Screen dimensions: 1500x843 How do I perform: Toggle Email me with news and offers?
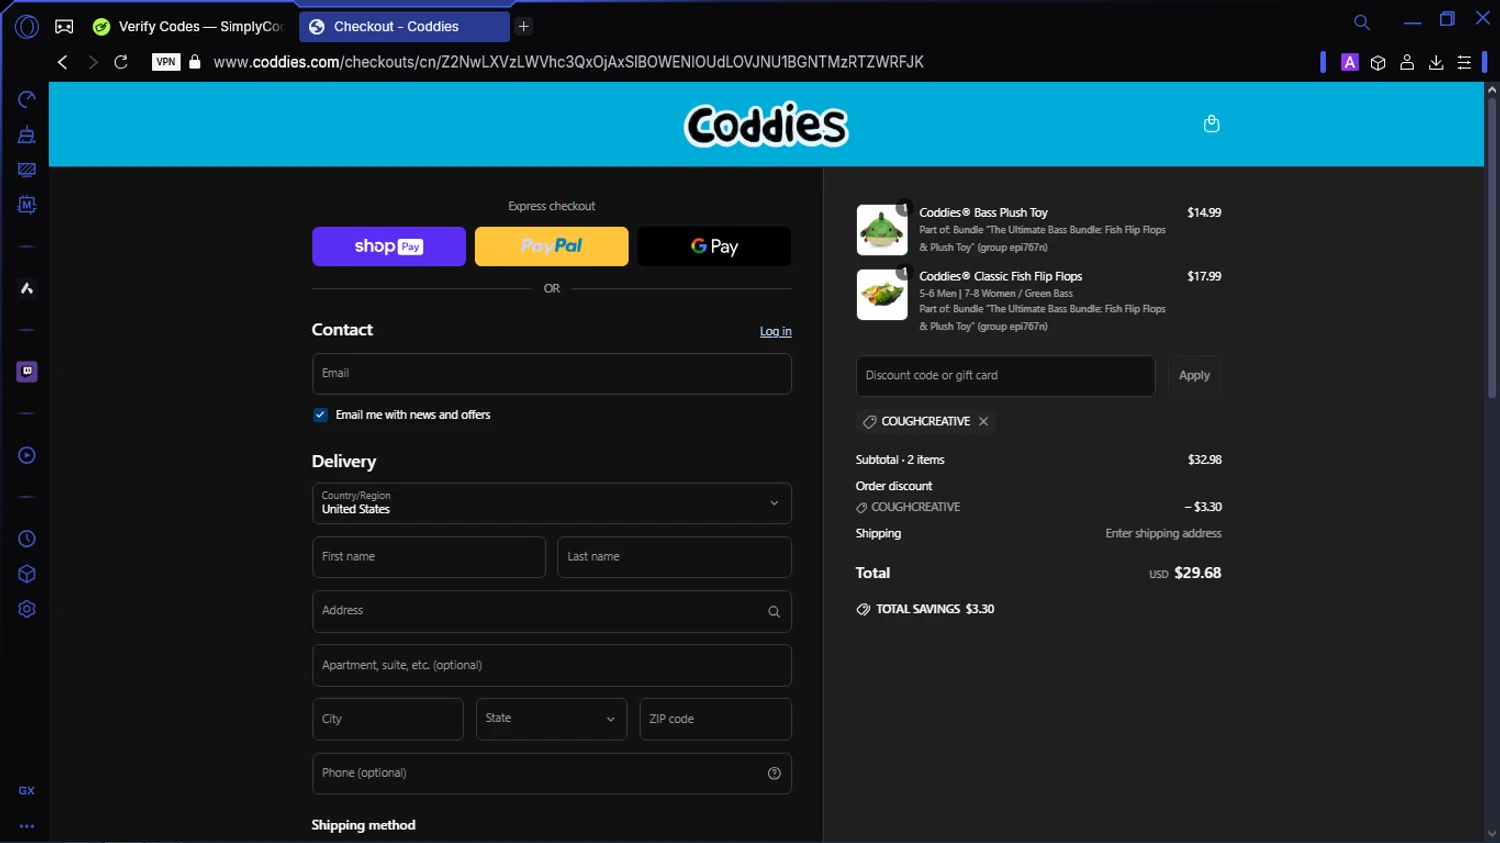pyautogui.click(x=320, y=415)
